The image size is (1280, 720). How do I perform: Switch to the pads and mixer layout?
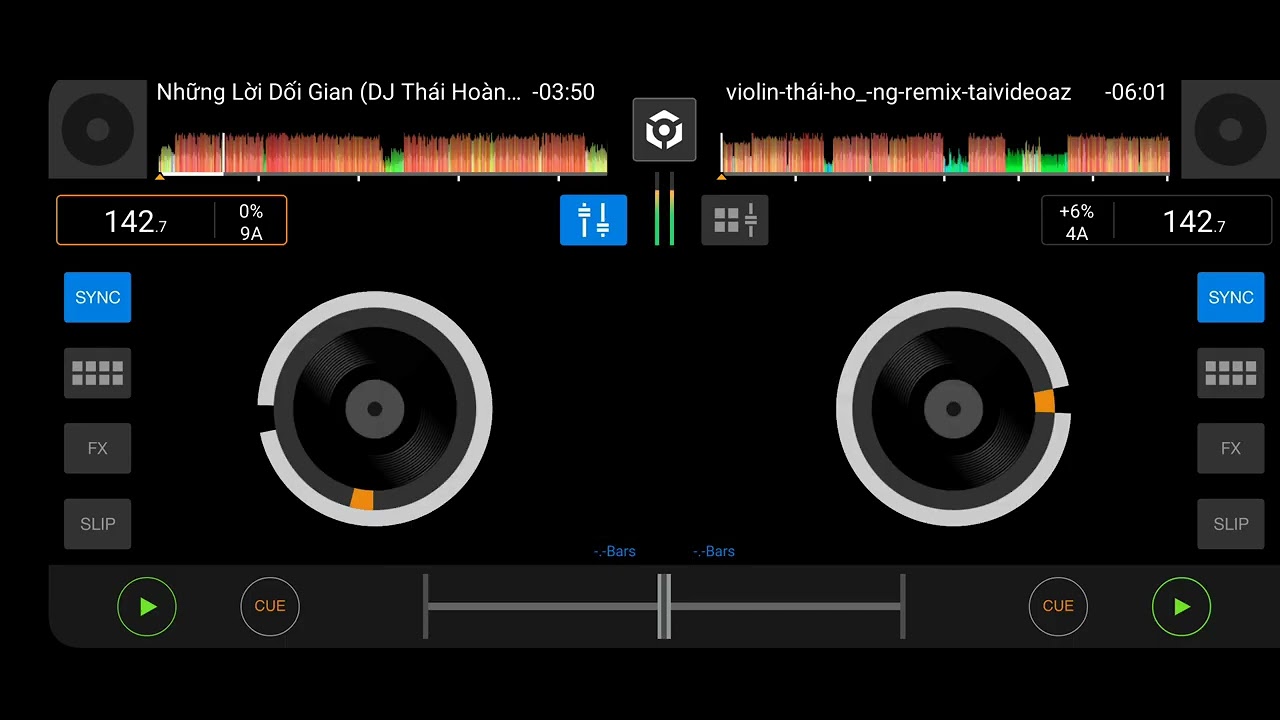point(735,220)
